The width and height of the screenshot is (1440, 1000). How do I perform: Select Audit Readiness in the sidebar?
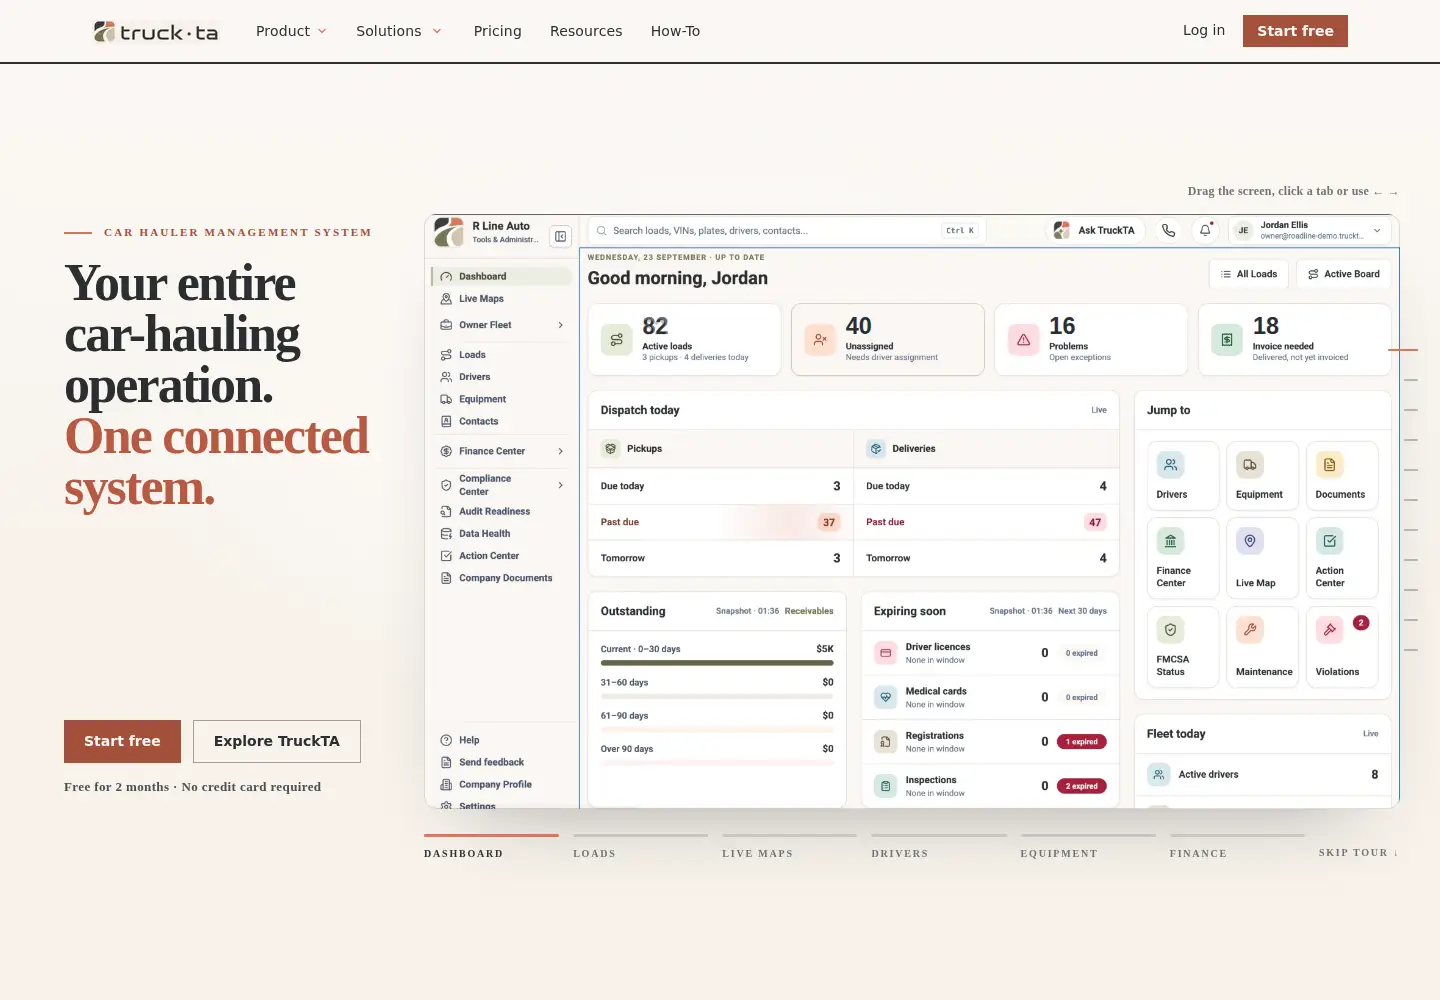(x=502, y=511)
